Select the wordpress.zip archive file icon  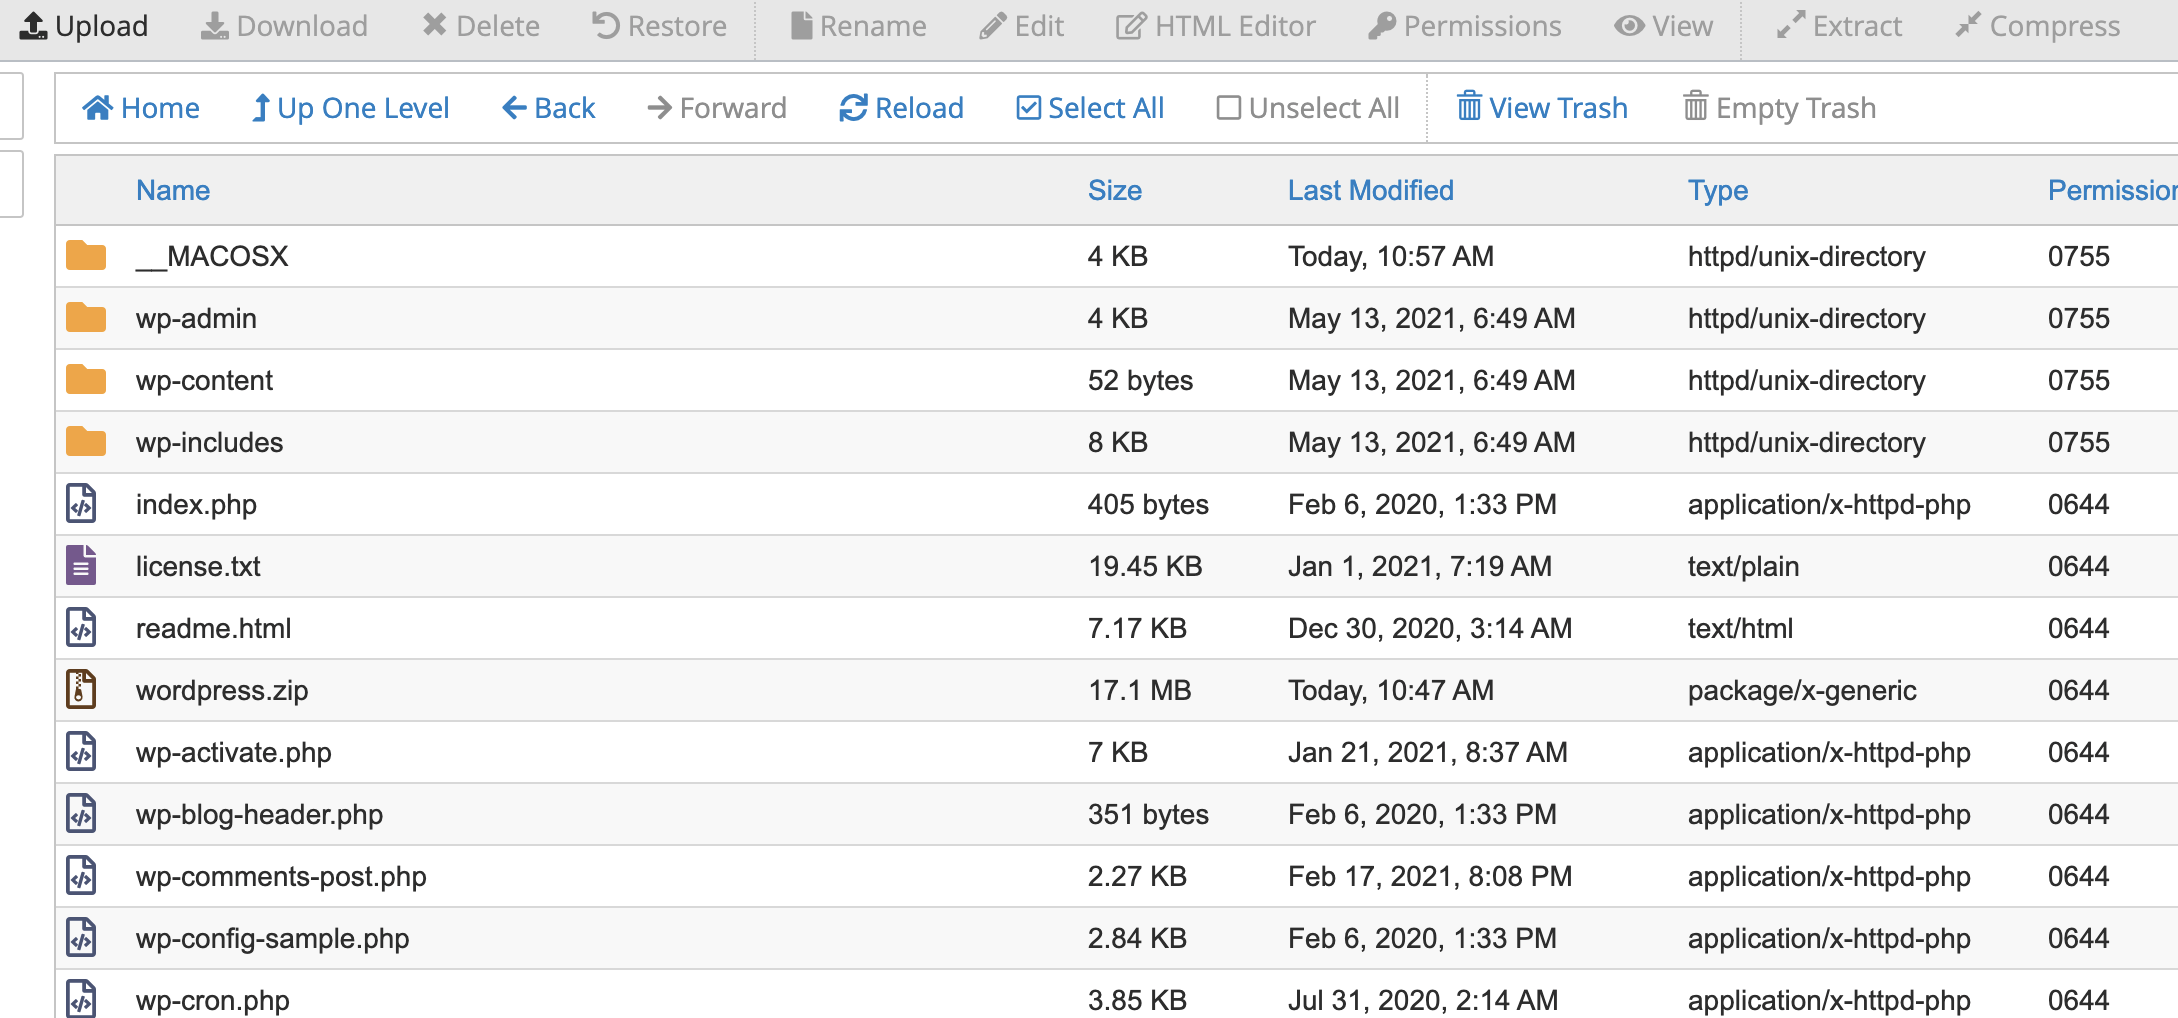click(82, 690)
